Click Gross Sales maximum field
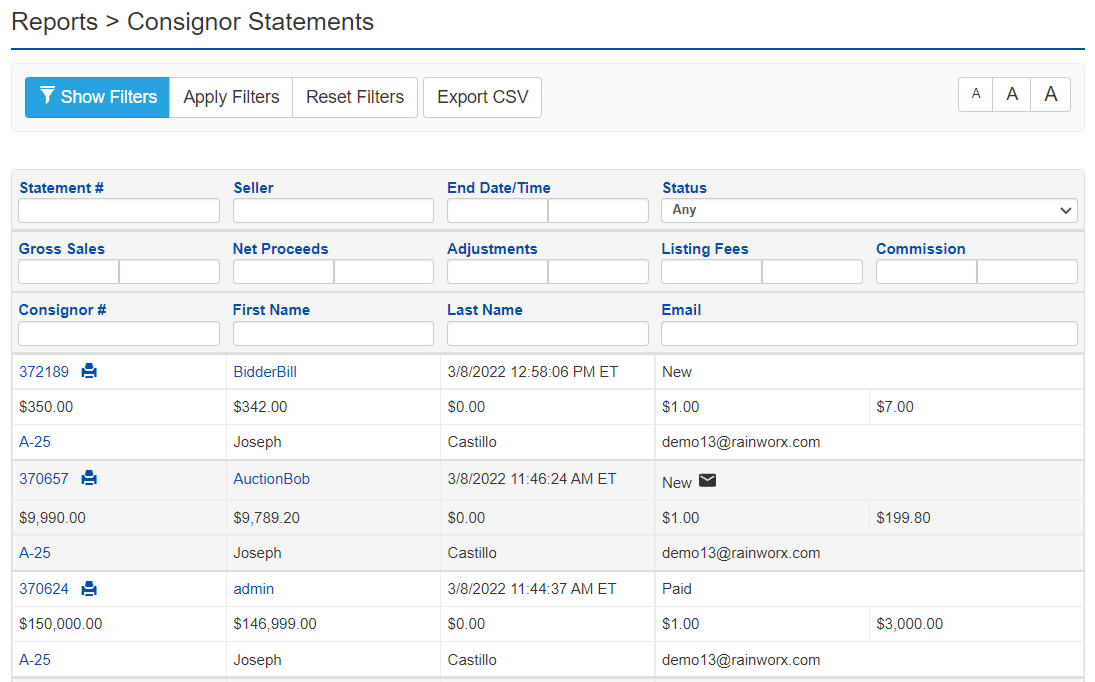Image resolution: width=1095 pixels, height=682 pixels. pos(170,272)
